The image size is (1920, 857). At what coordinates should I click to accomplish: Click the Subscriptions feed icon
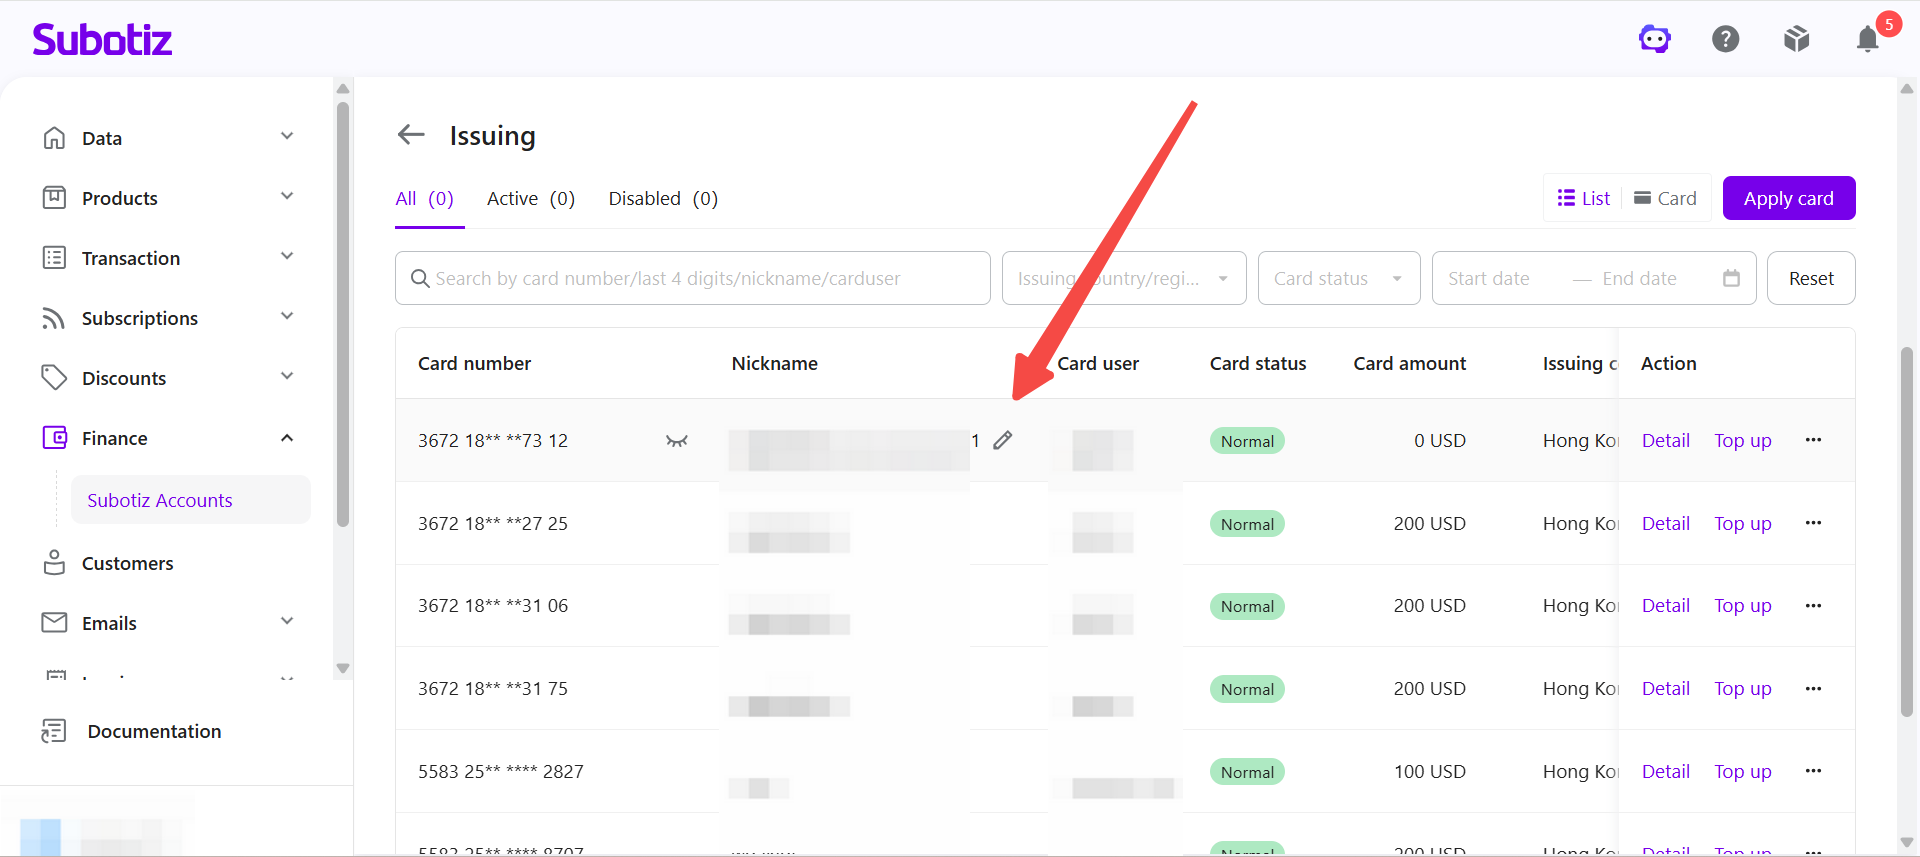pyautogui.click(x=54, y=318)
